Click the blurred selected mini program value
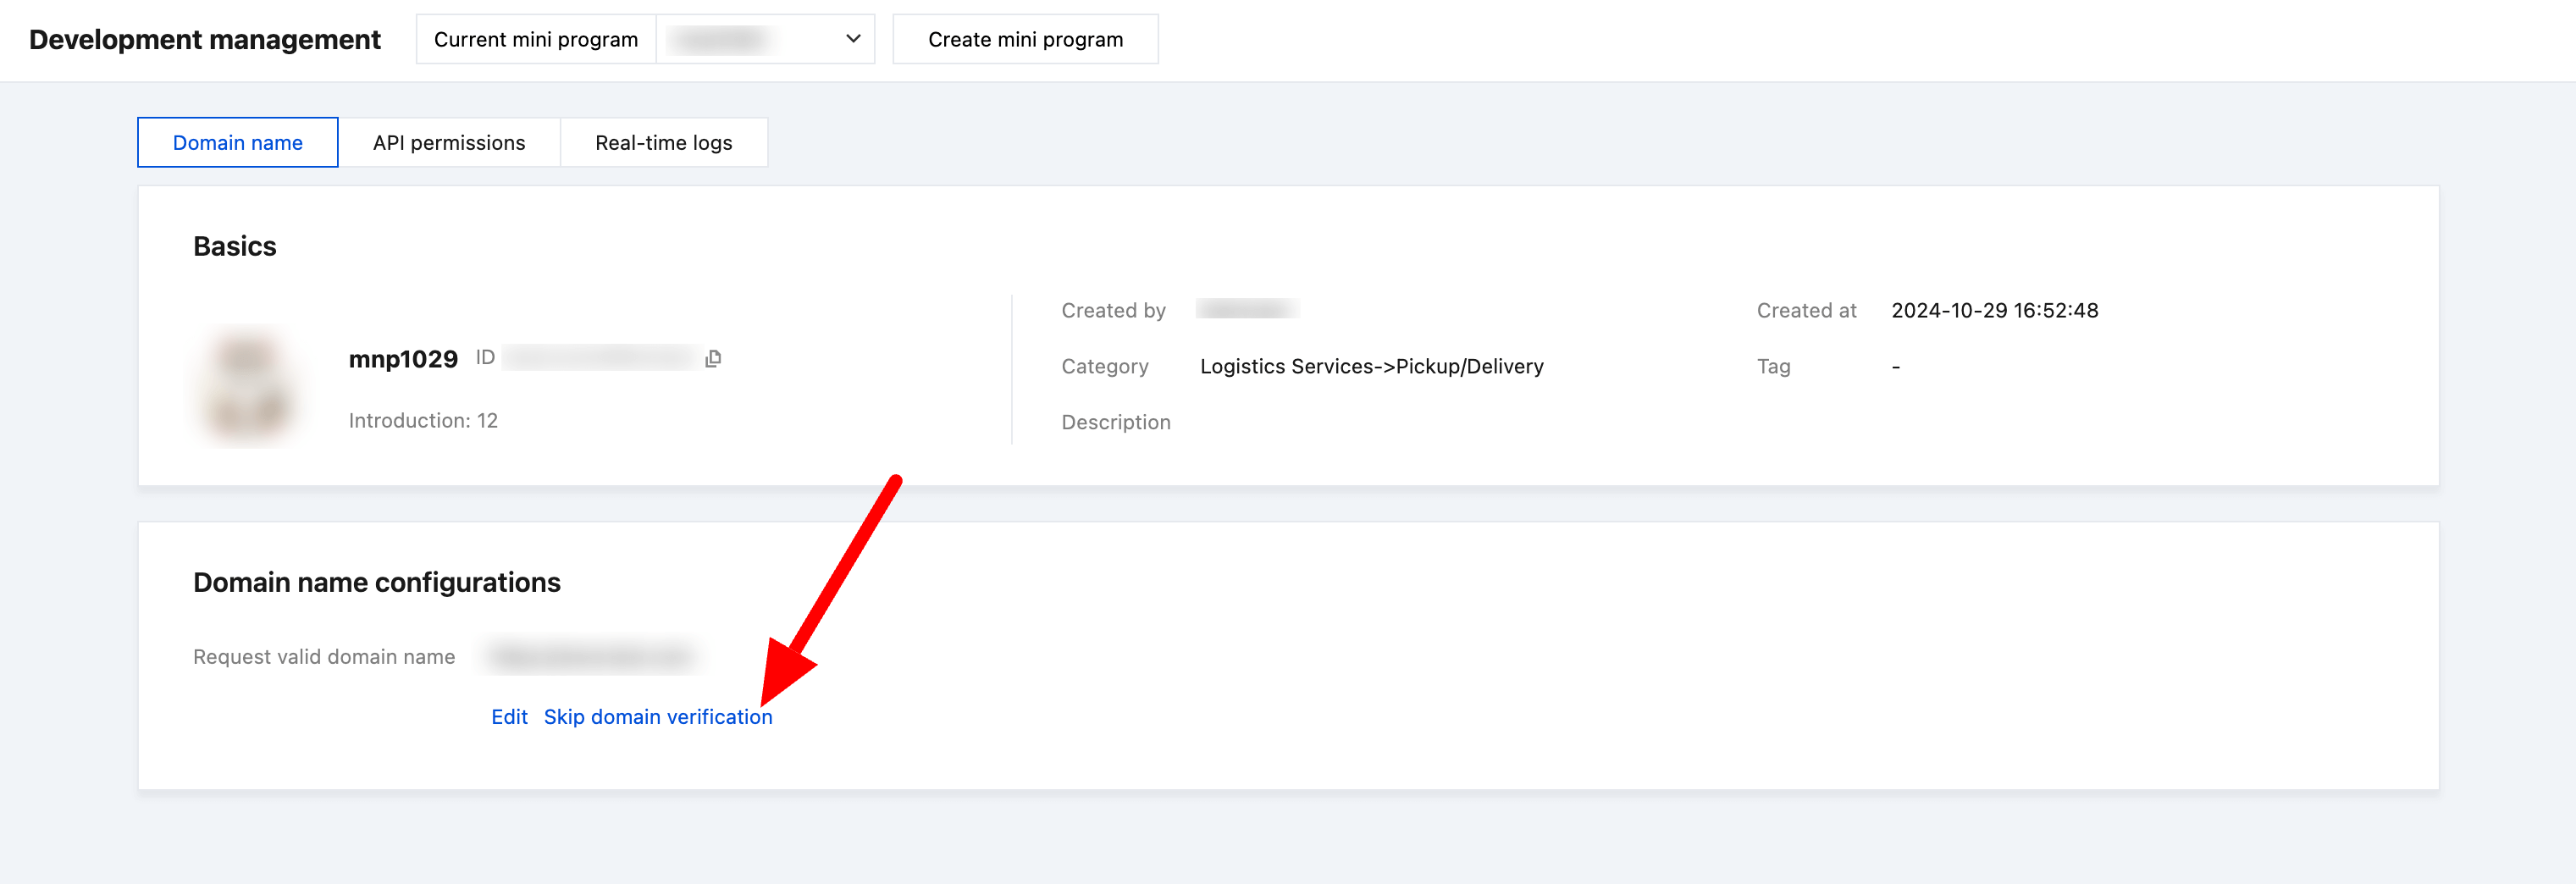The width and height of the screenshot is (2576, 884). point(720,39)
